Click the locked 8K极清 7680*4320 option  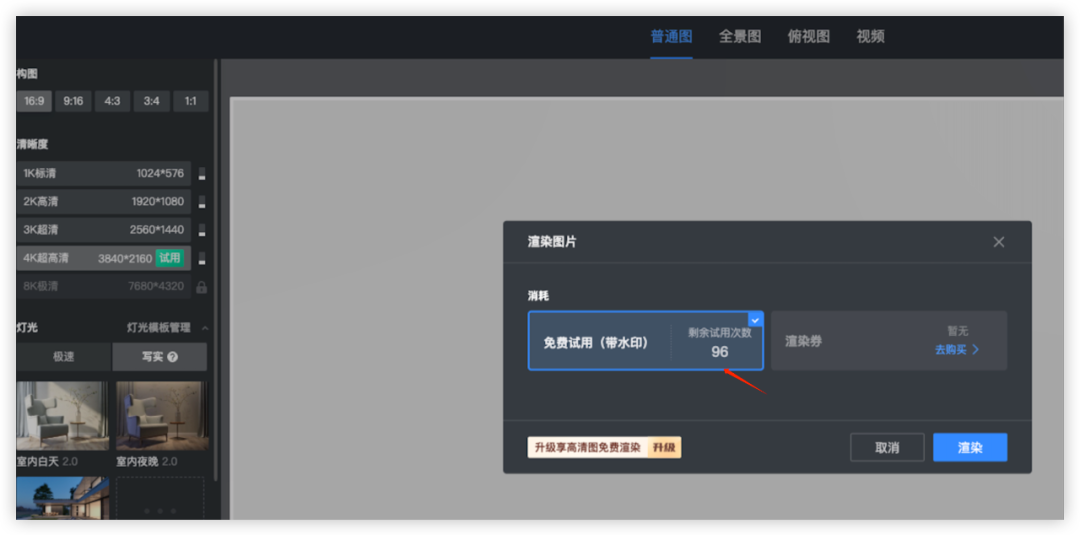coord(103,286)
